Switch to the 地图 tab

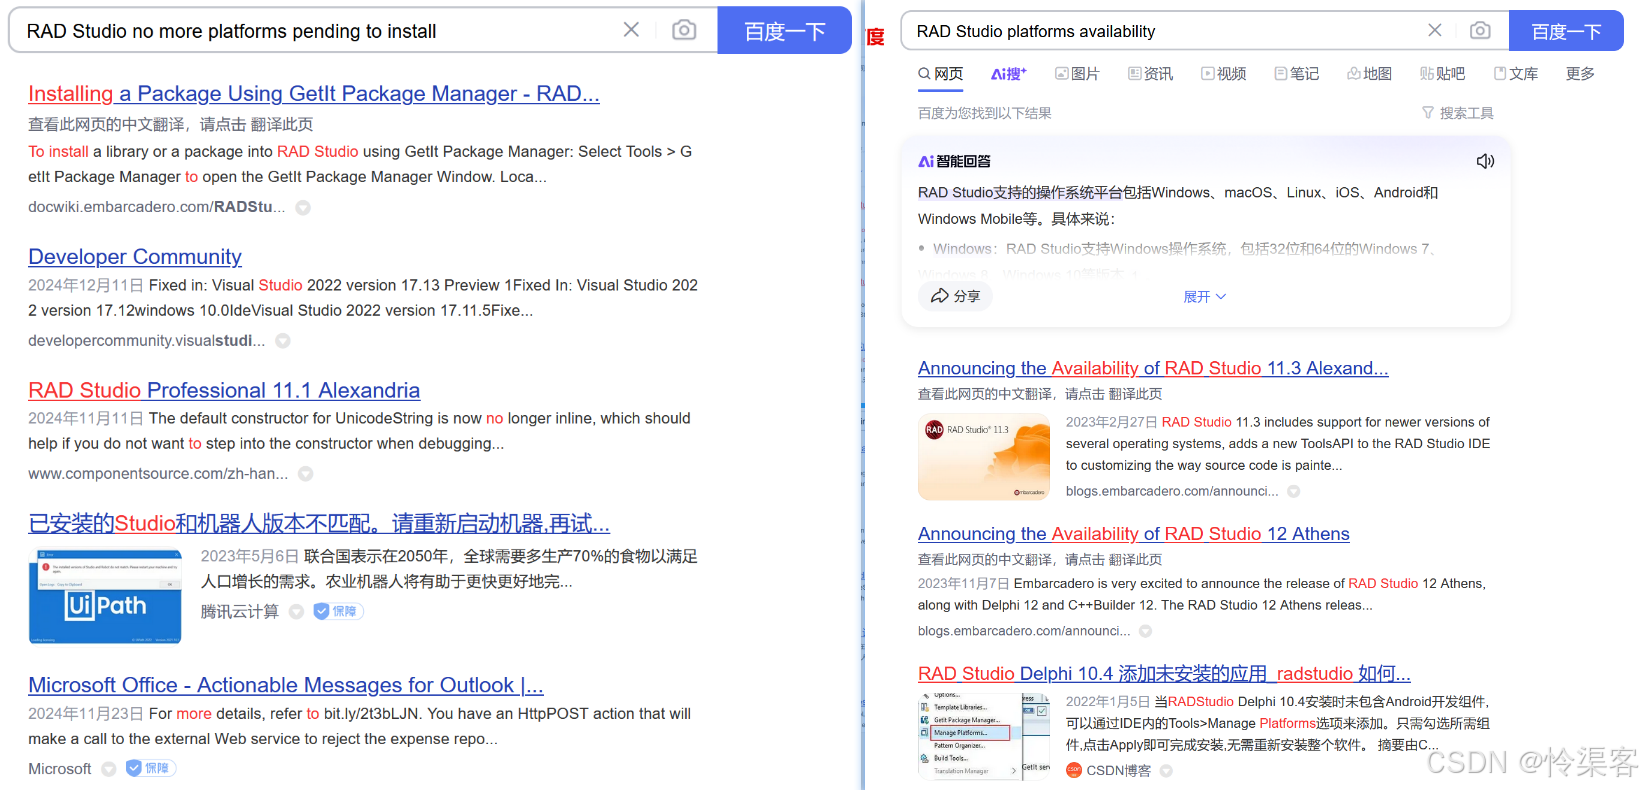click(1369, 73)
